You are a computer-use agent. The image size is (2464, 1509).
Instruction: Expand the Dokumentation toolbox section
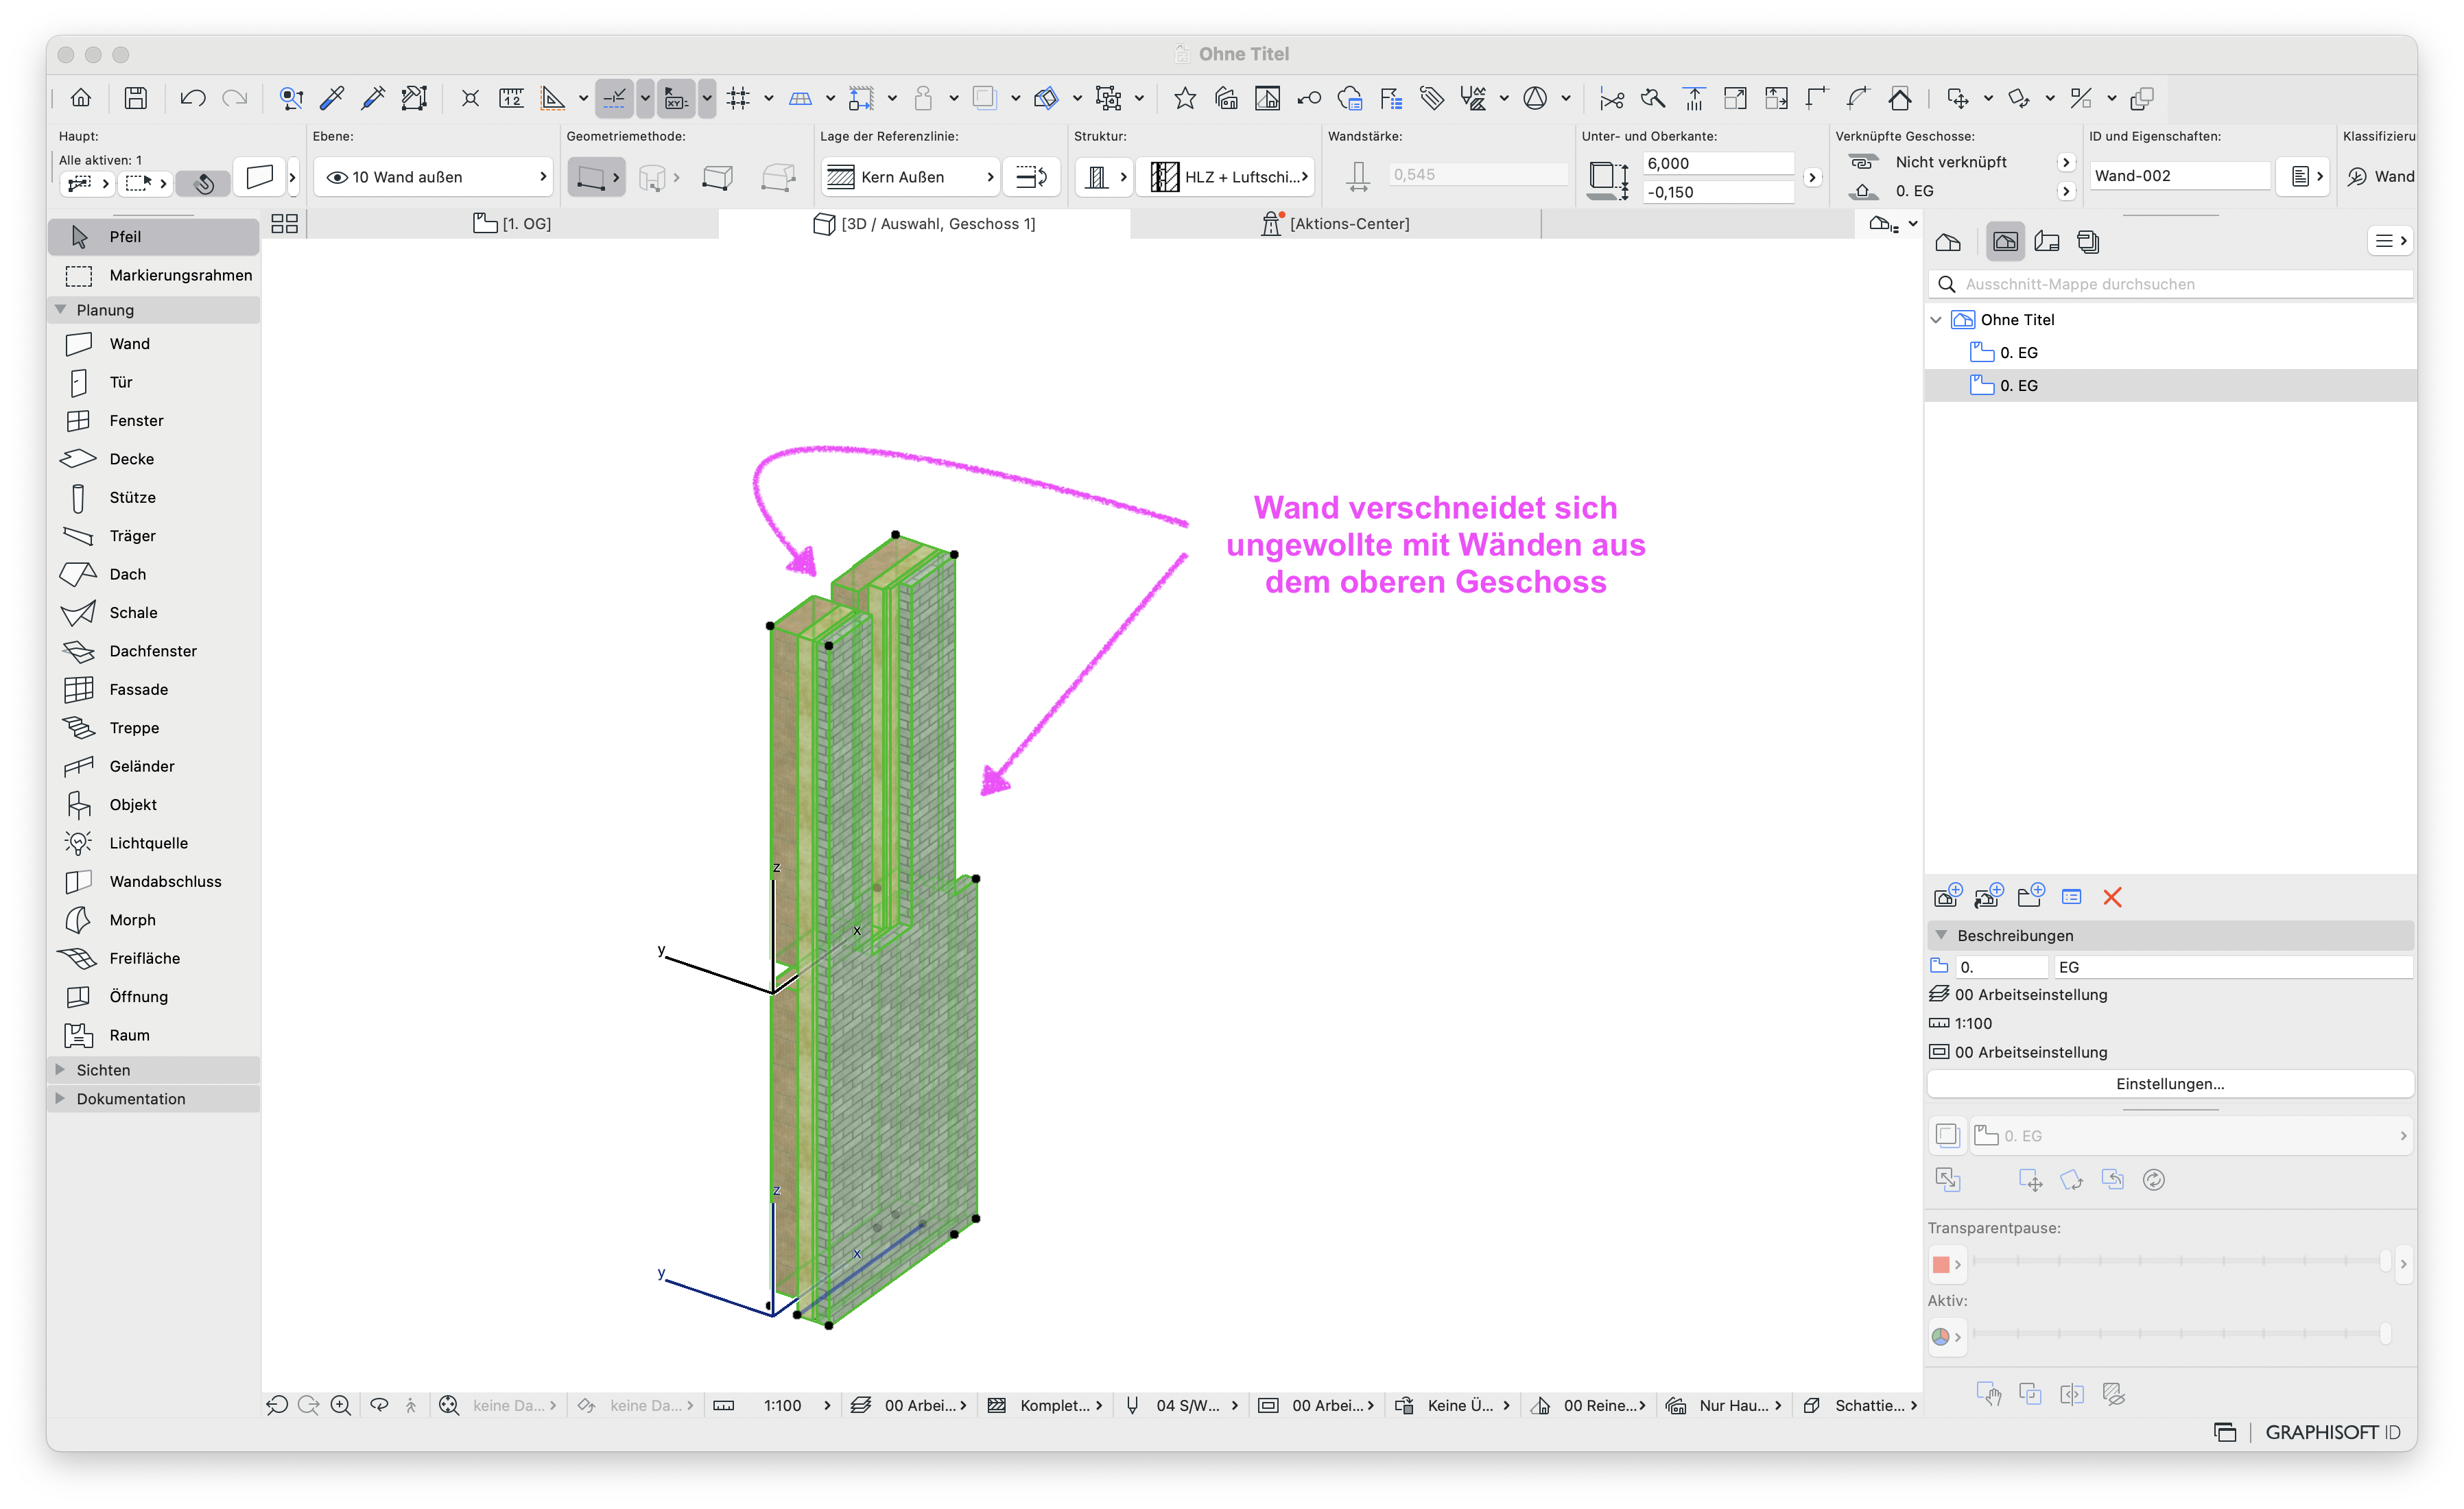tap(61, 1098)
